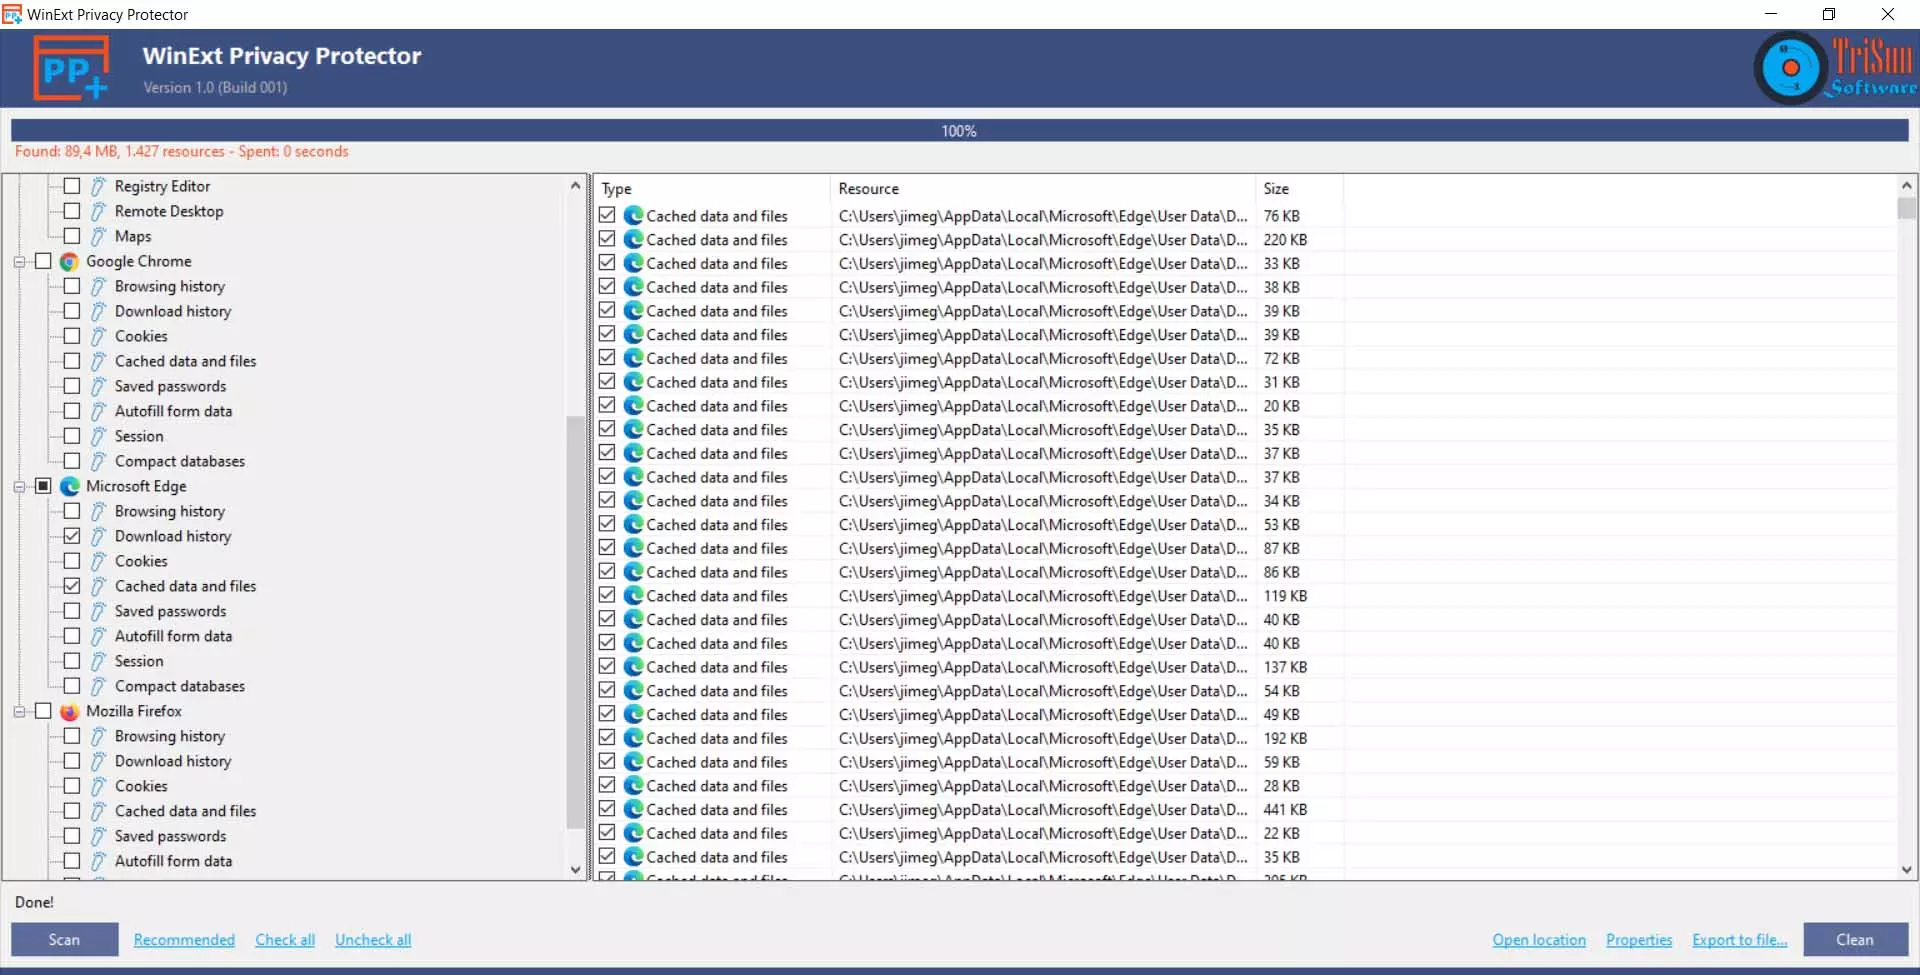This screenshot has height=975, width=1920.
Task: Open location of selected resource
Action: [1539, 940]
